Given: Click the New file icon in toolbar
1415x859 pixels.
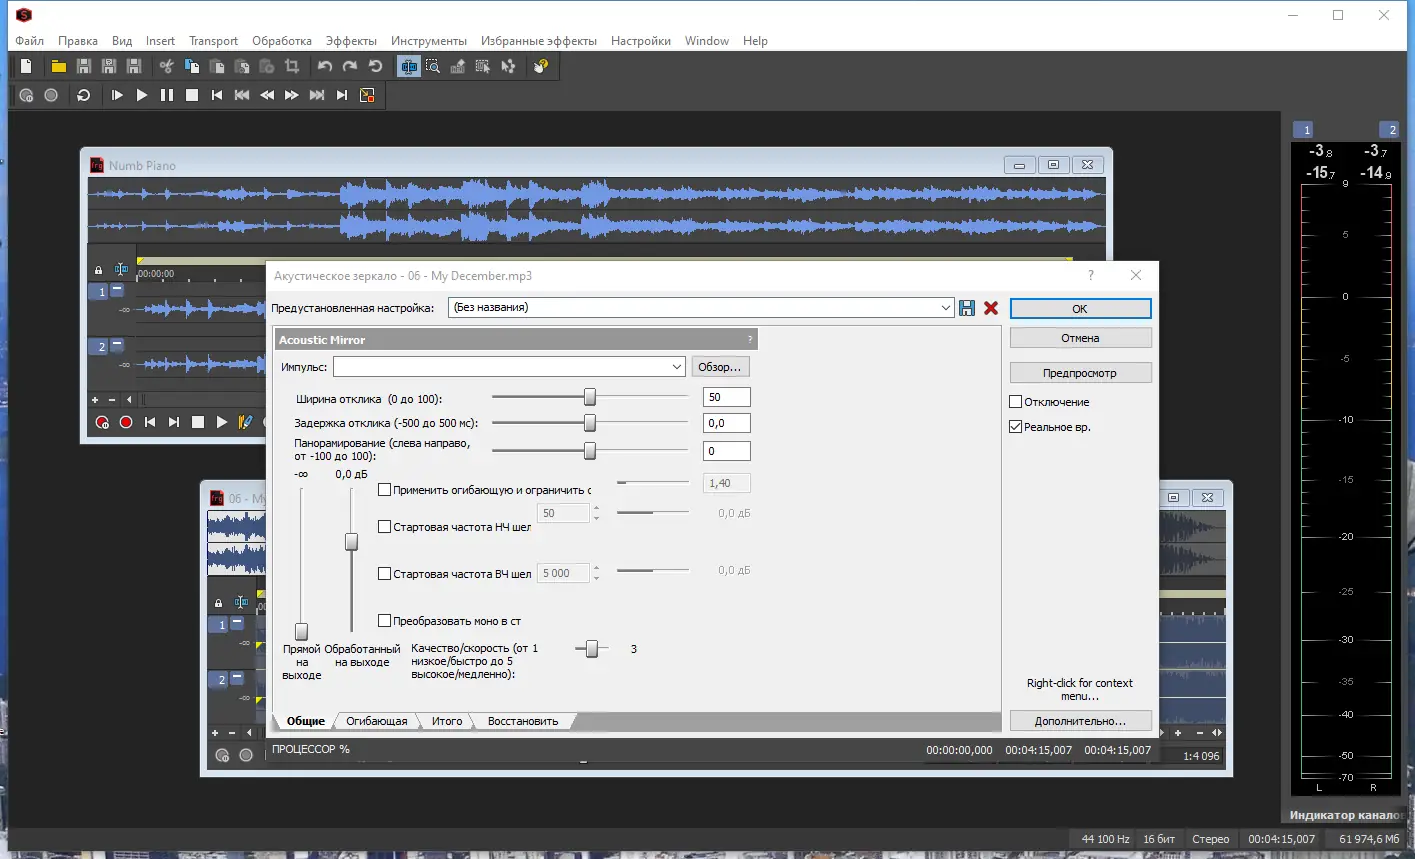Looking at the screenshot, I should pos(27,66).
